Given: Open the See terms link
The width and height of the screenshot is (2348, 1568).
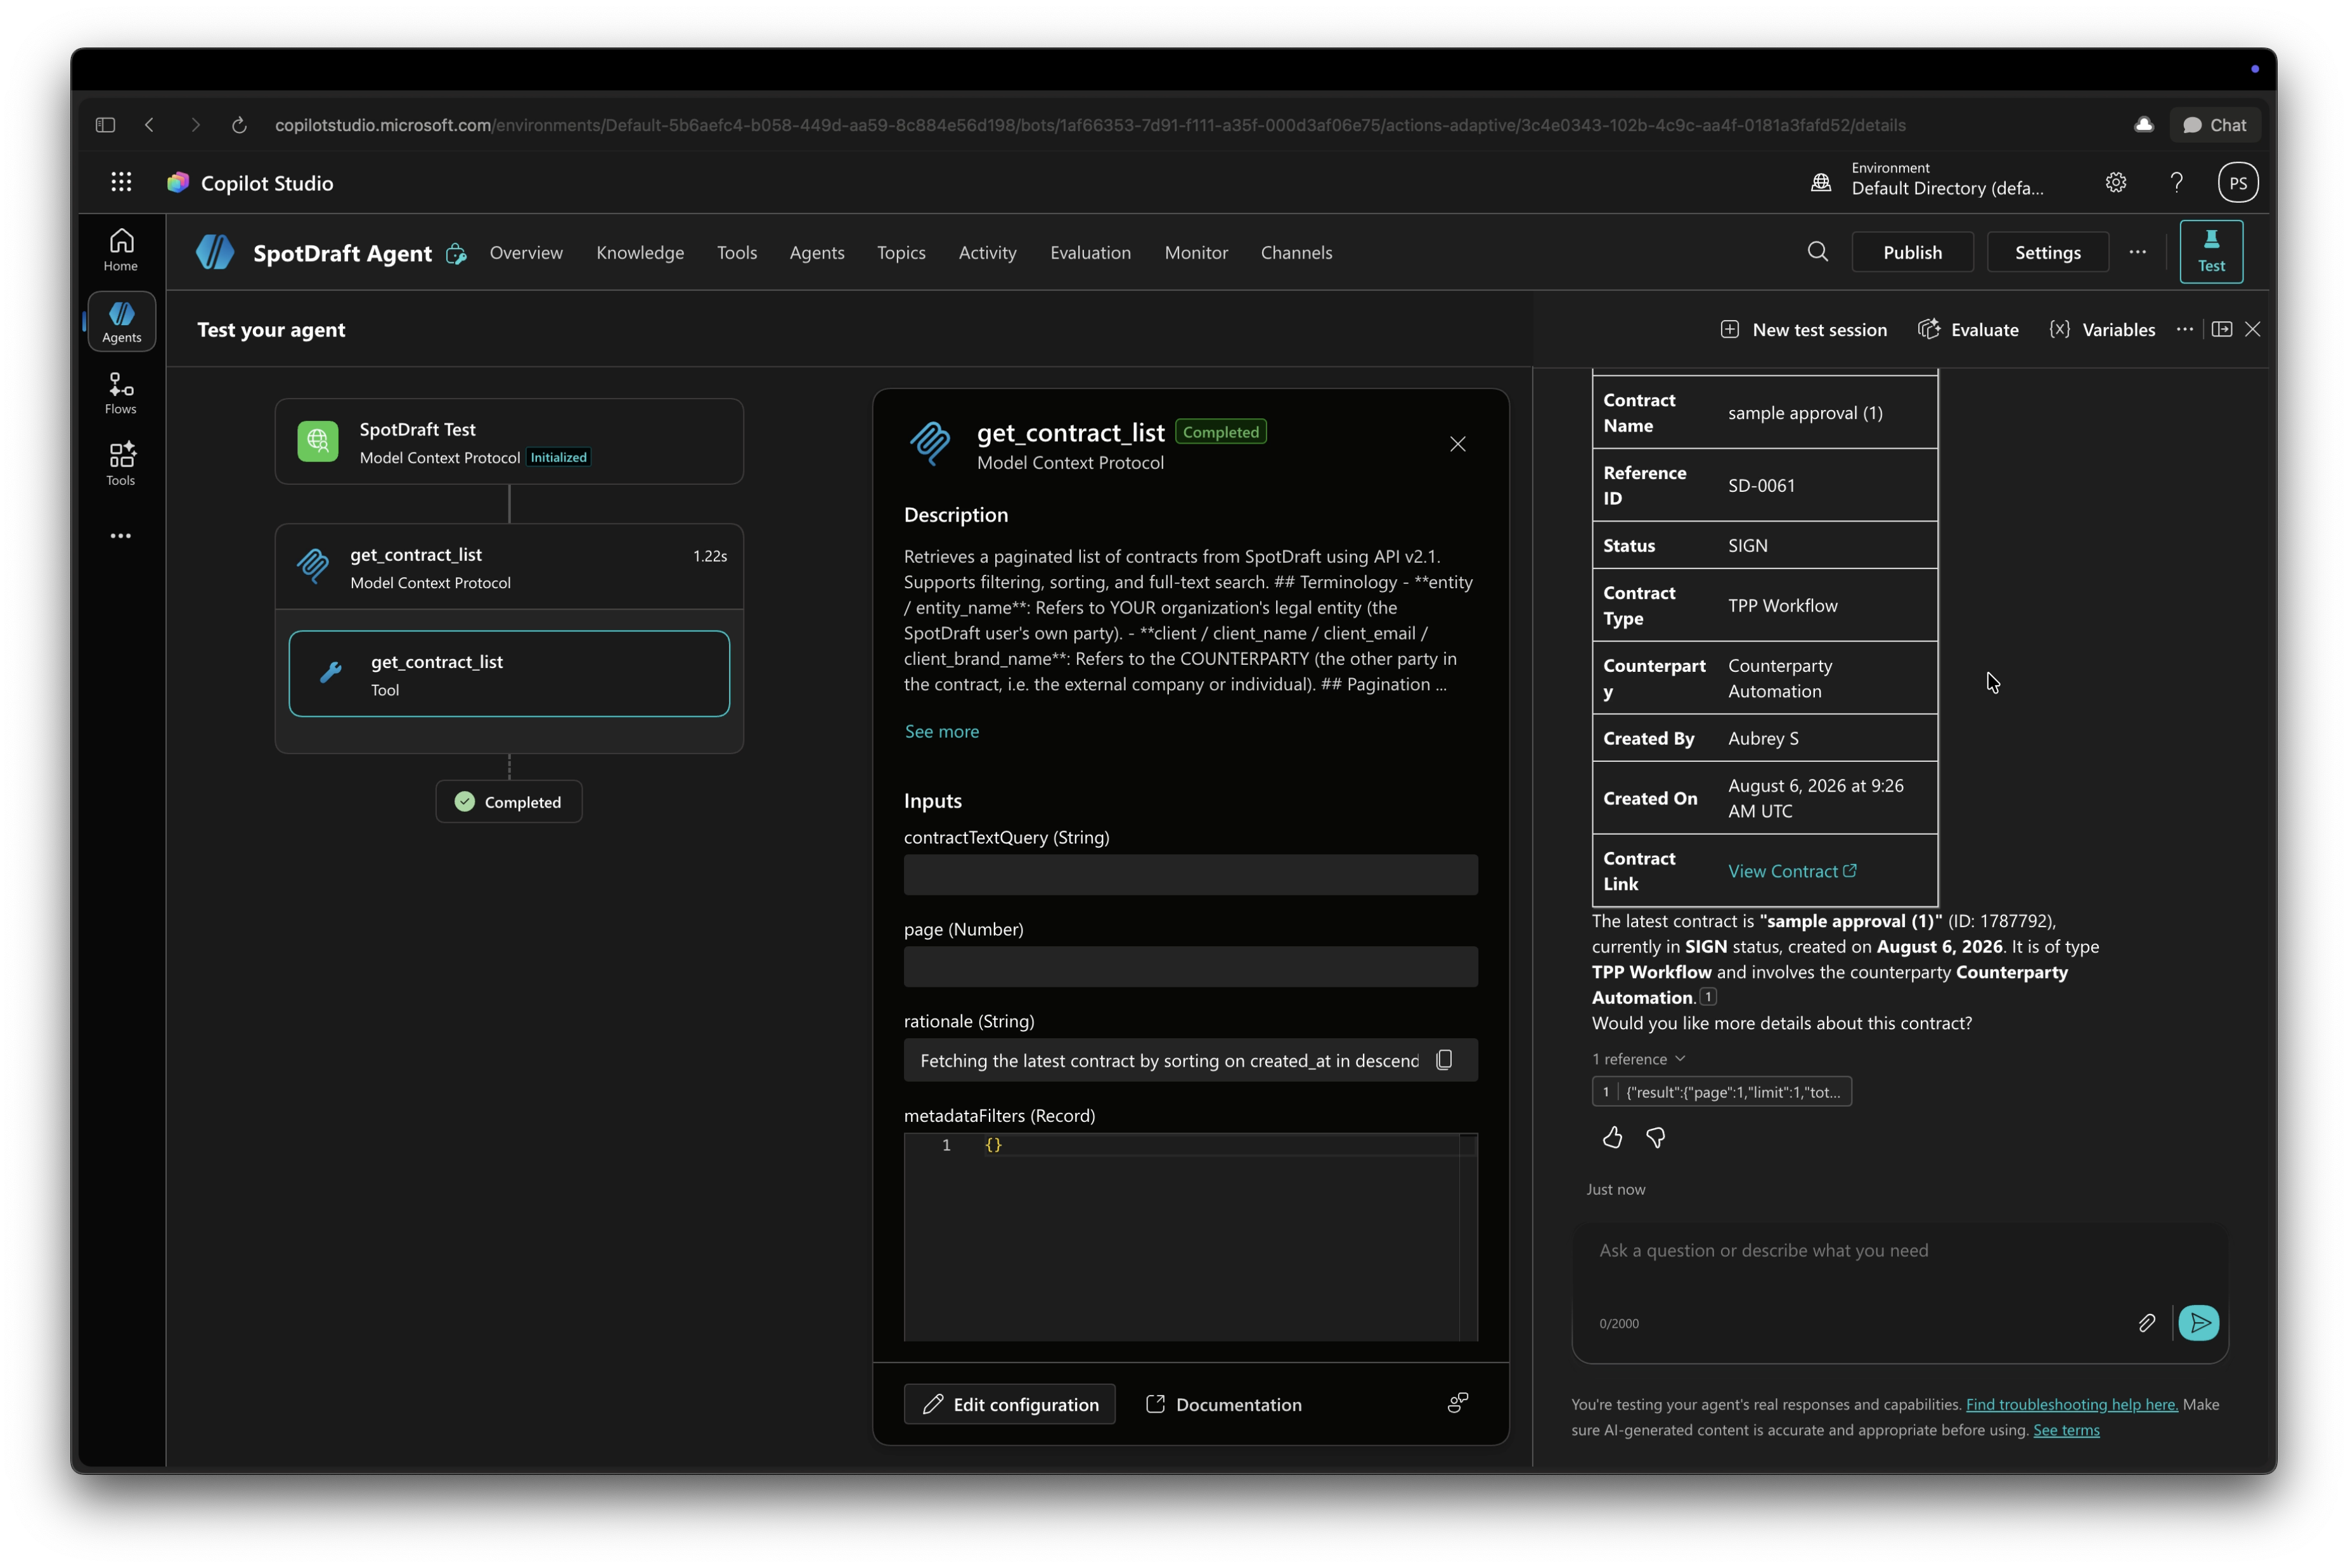Looking at the screenshot, I should click(2066, 1430).
